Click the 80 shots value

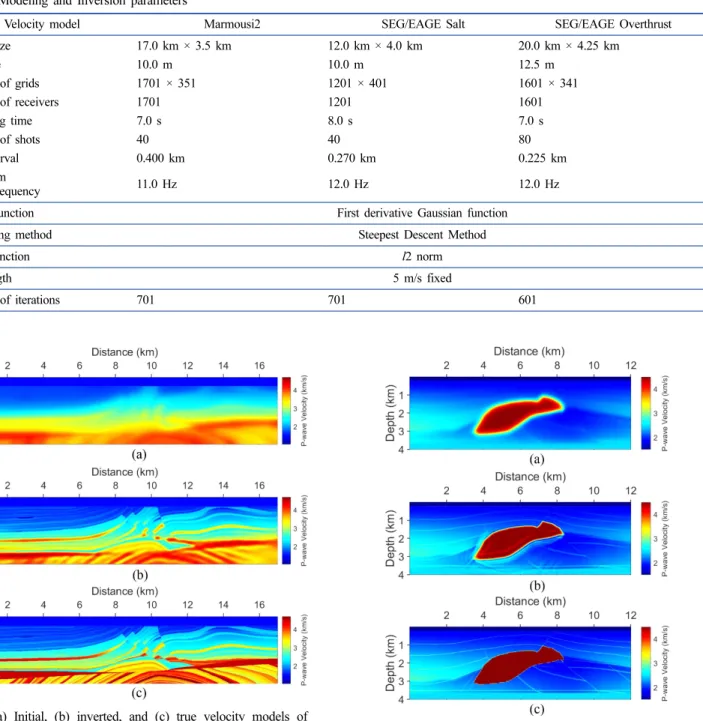click(525, 139)
